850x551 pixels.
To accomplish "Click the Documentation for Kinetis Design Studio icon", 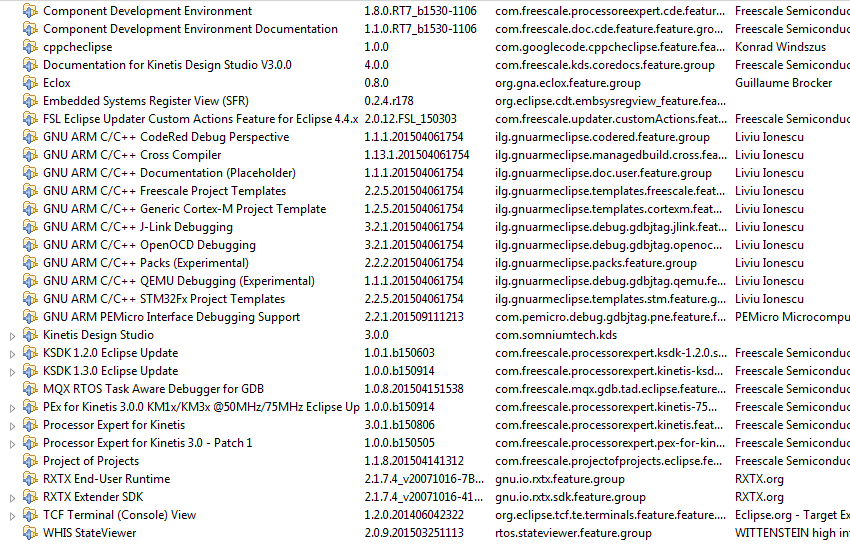I will 30,65.
